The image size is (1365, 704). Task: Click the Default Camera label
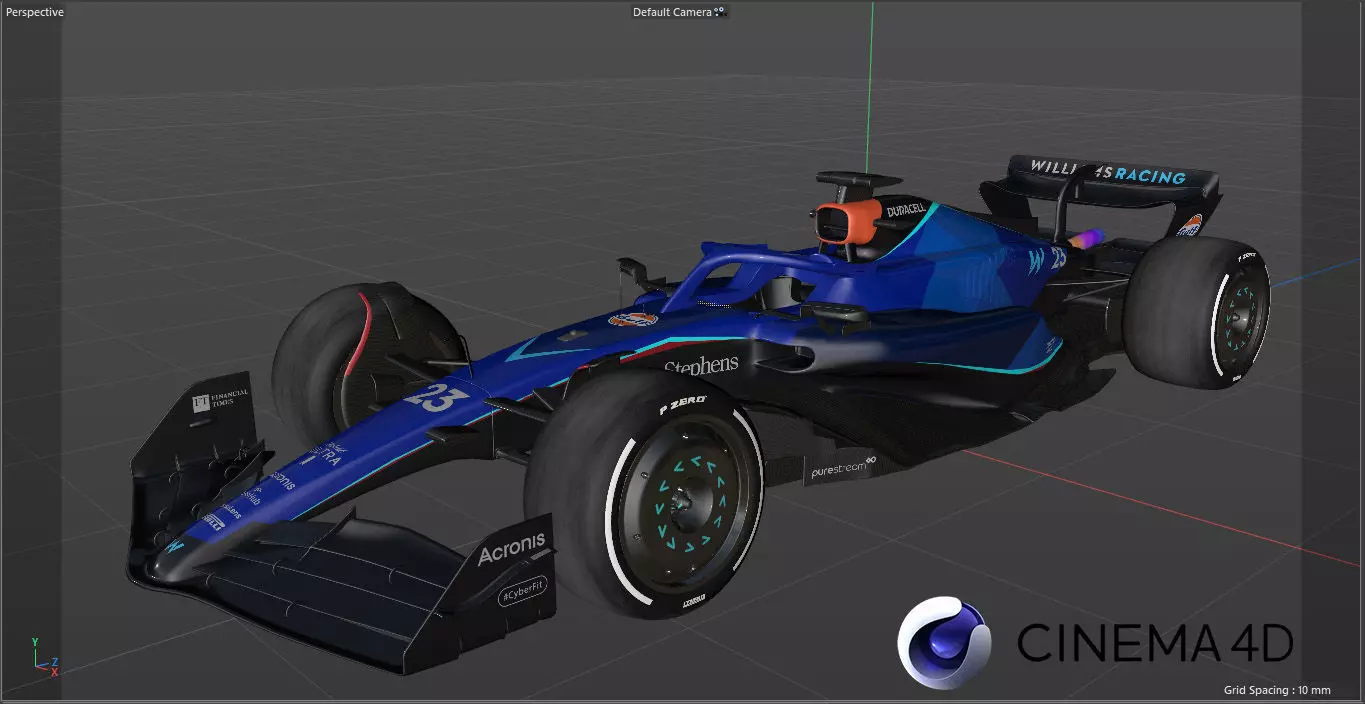672,12
